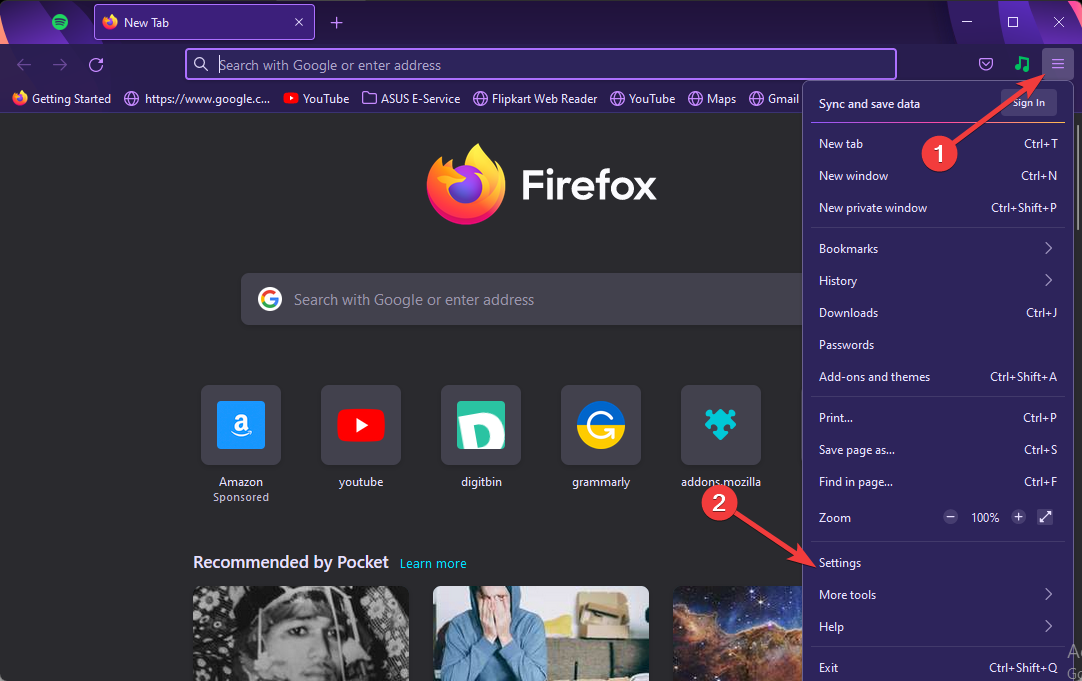Go back one page
The image size is (1082, 681).
(24, 64)
